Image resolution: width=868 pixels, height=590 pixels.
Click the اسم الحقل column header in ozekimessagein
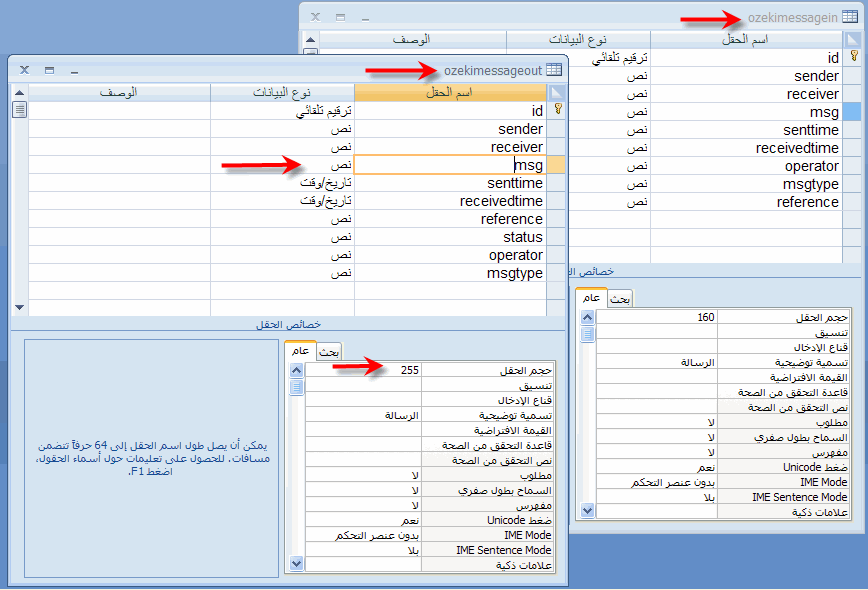click(746, 39)
